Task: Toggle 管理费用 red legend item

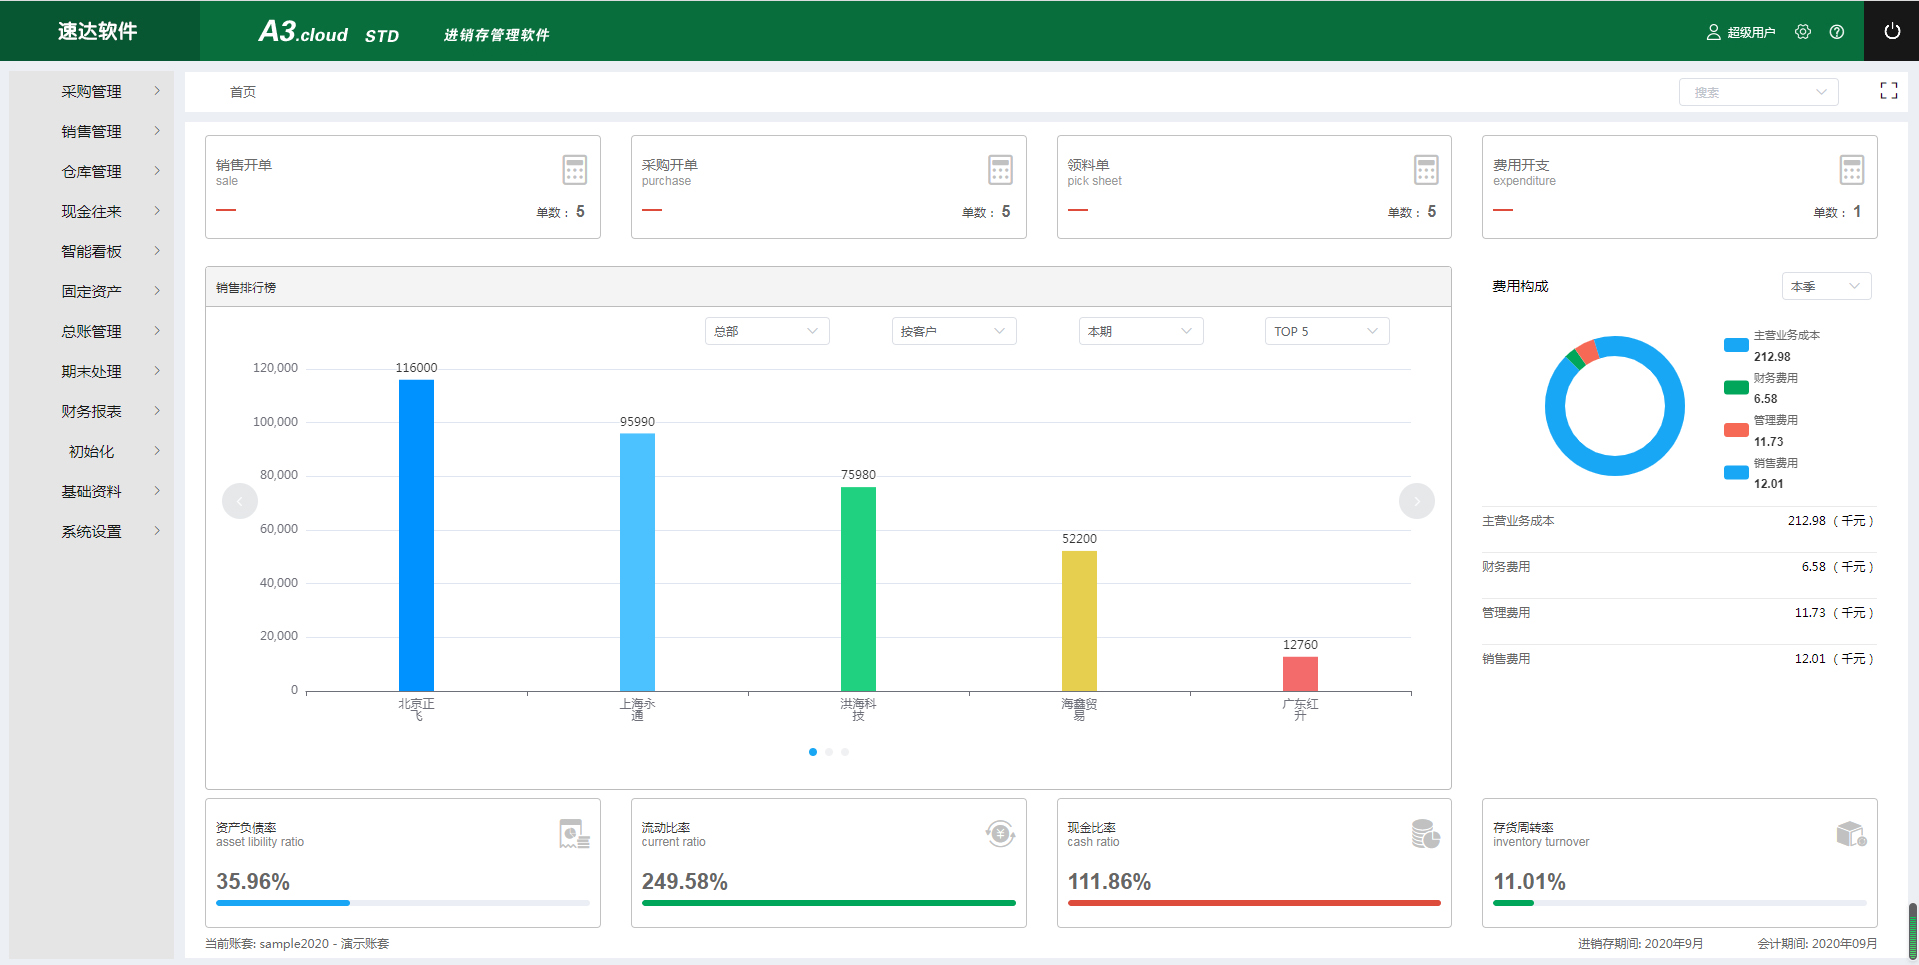Action: click(x=1736, y=430)
